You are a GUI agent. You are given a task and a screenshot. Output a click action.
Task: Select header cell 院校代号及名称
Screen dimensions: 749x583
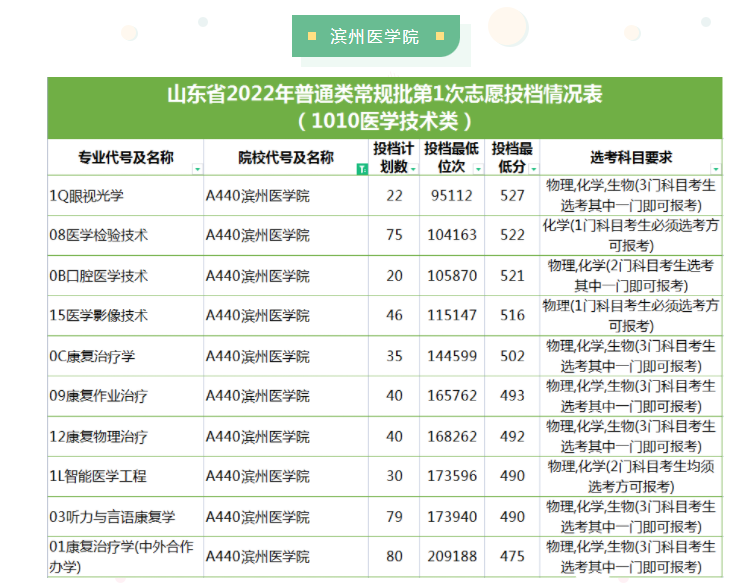click(x=286, y=157)
